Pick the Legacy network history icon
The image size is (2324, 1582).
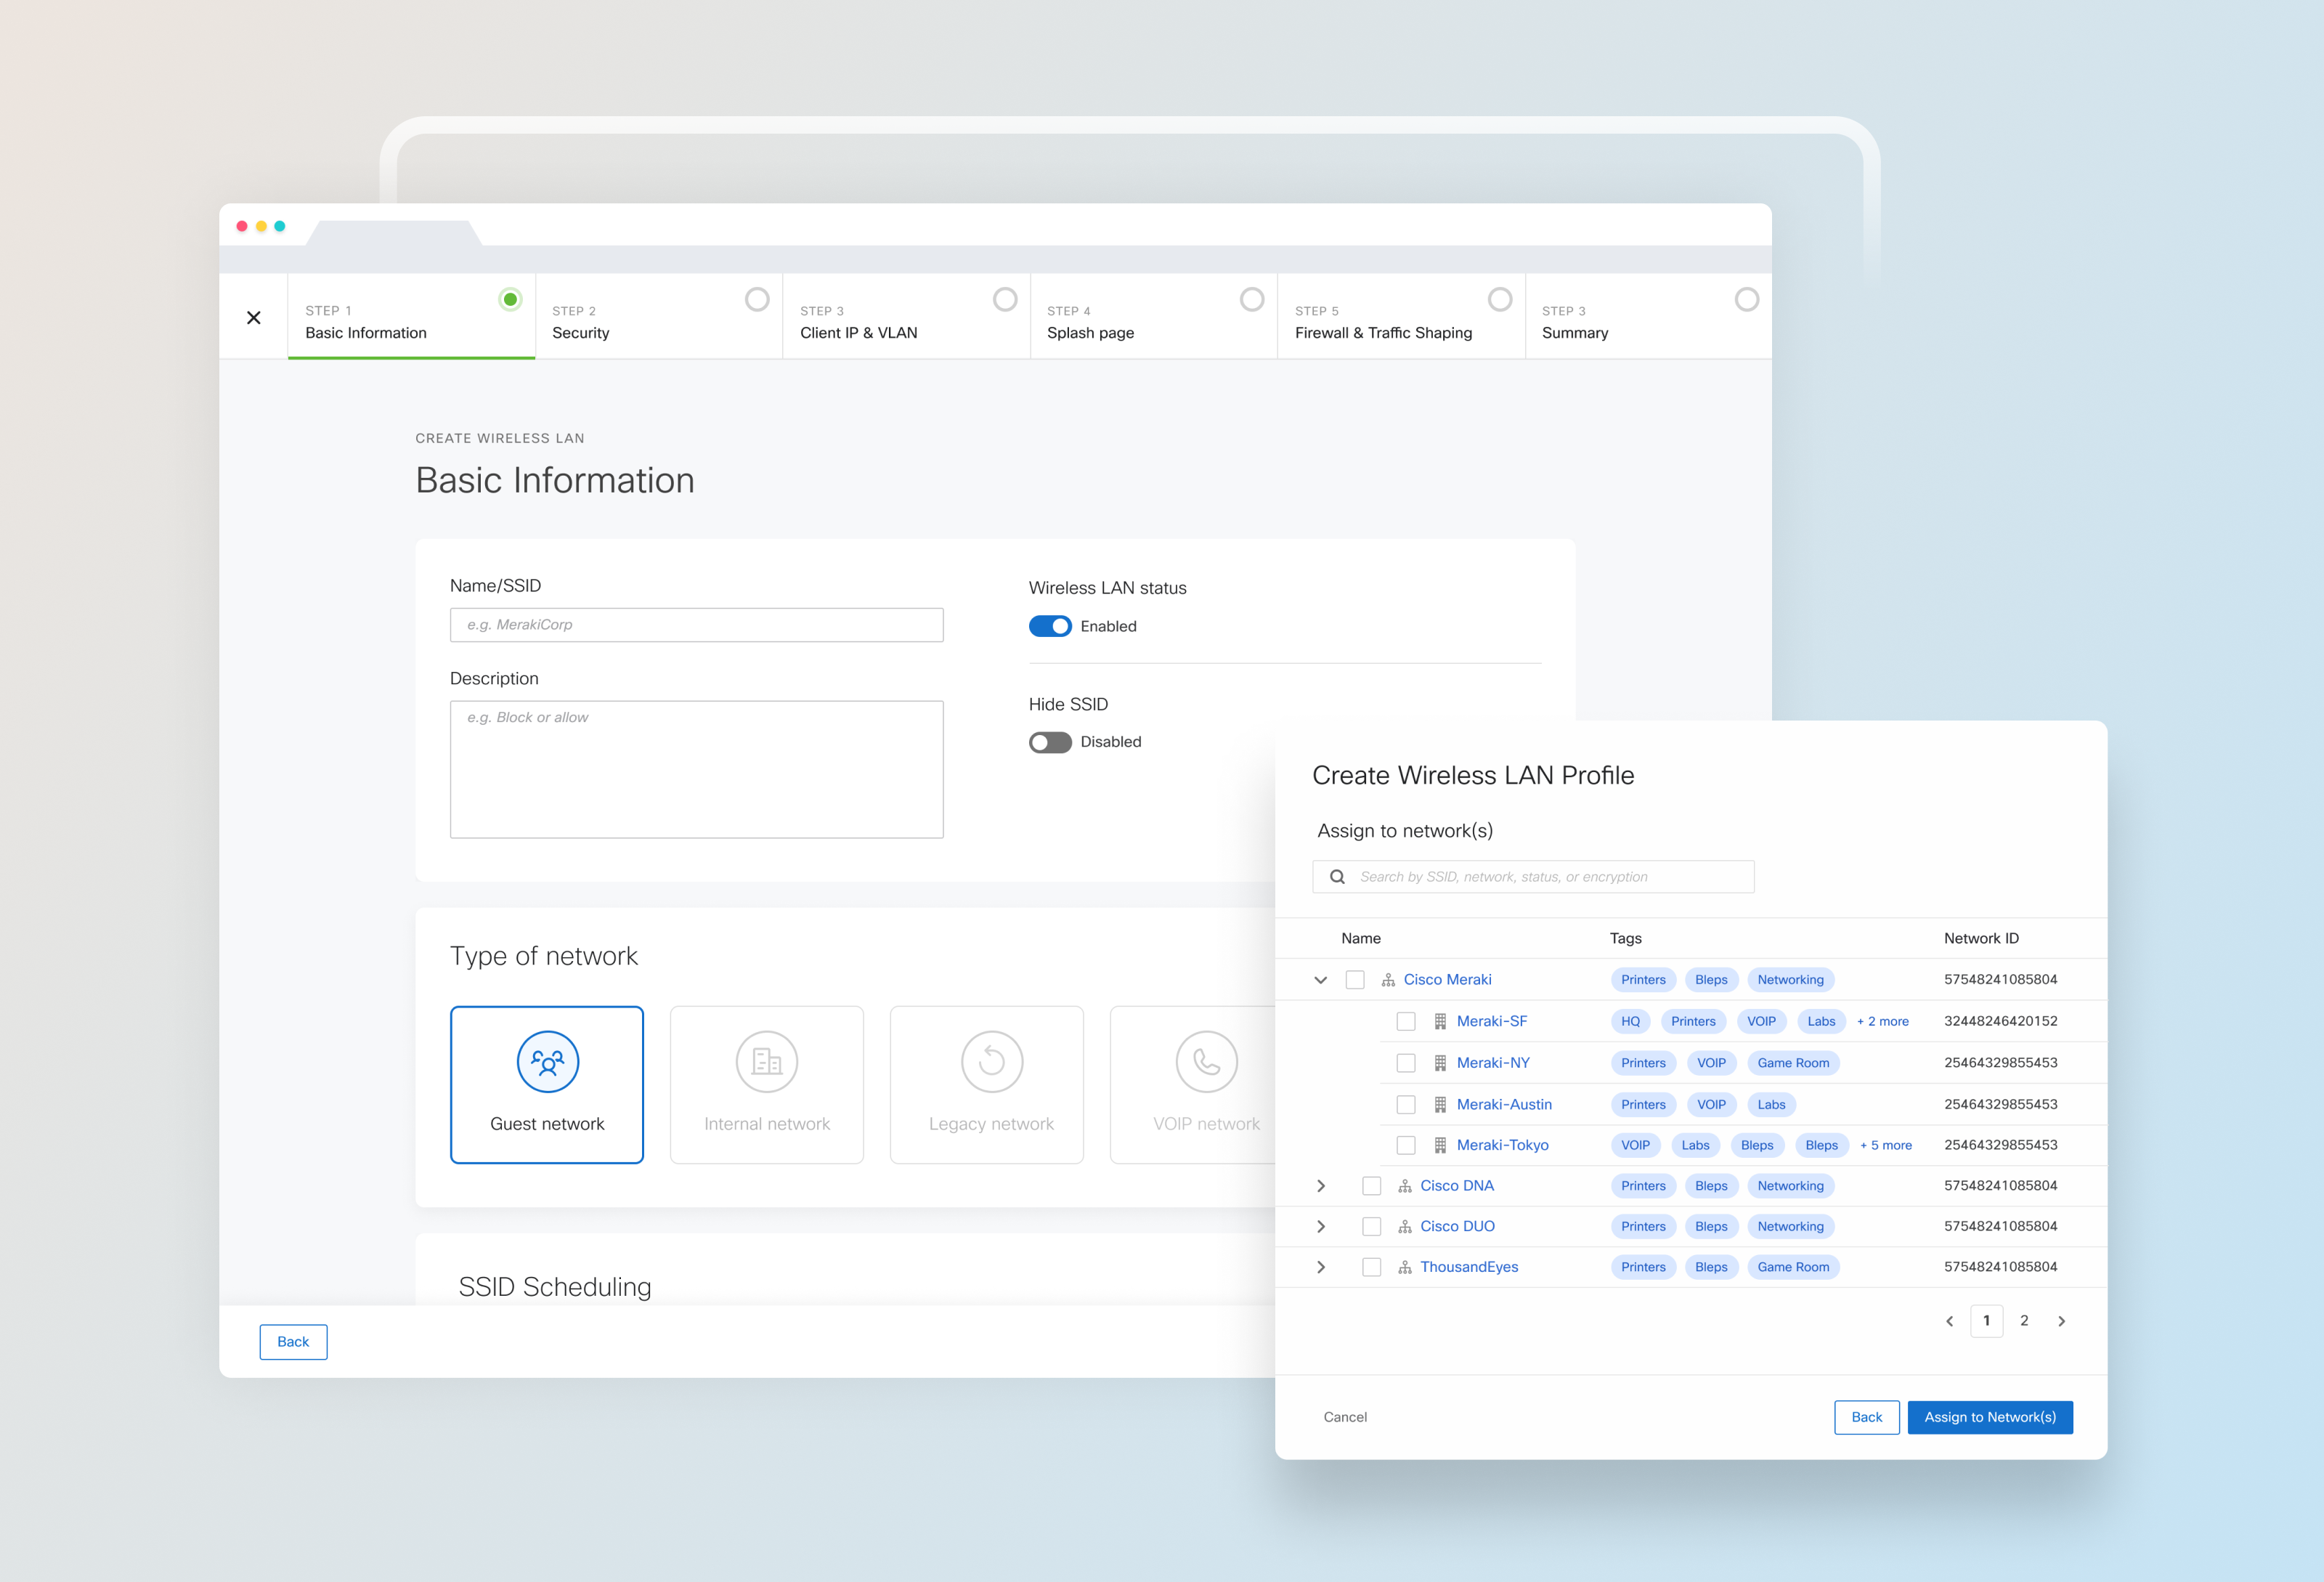click(x=991, y=1062)
